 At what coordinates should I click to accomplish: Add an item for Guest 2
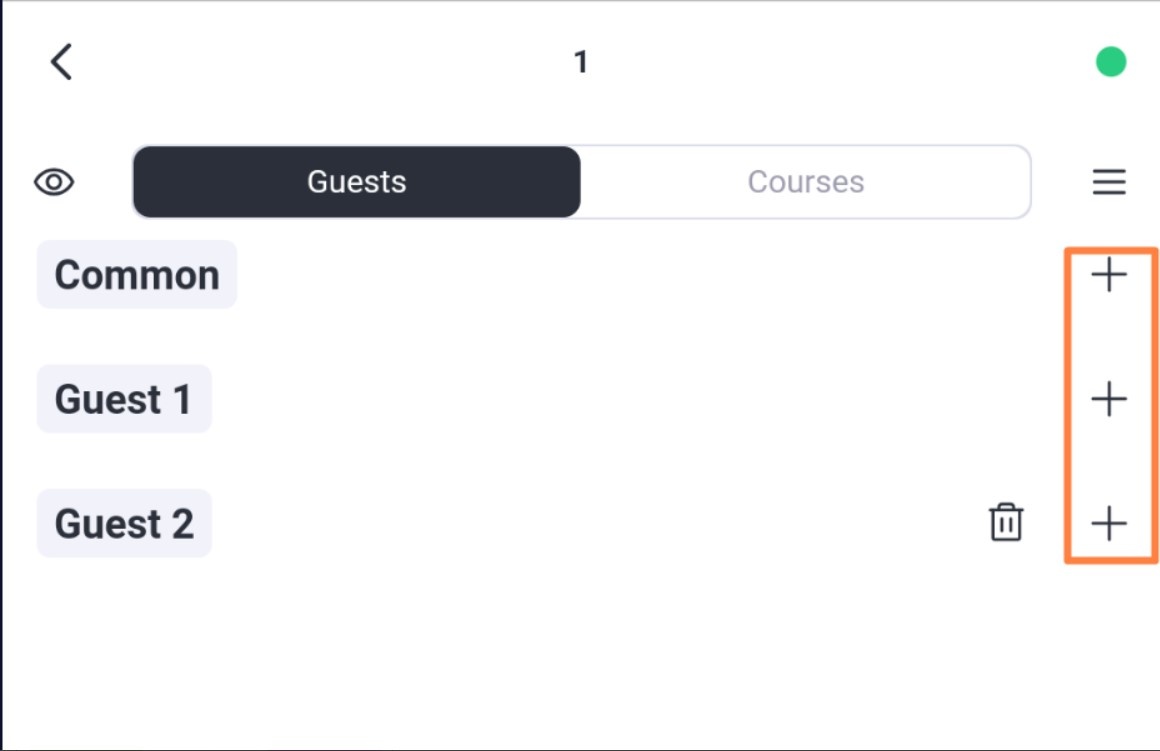pyautogui.click(x=1109, y=524)
